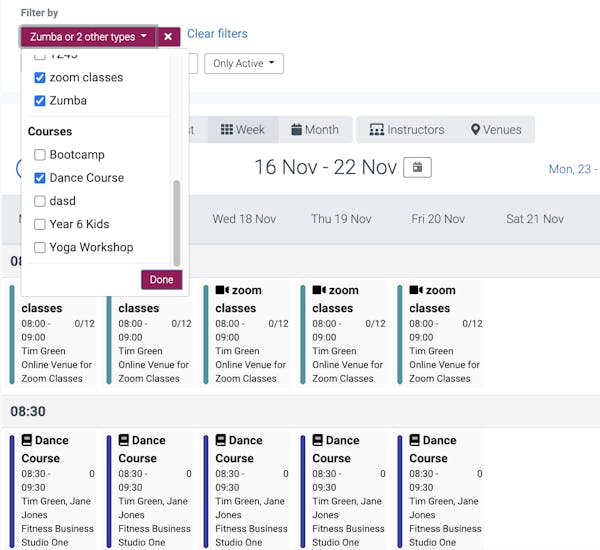Click the Clear filters link
Screen dimensions: 600x550
217,34
